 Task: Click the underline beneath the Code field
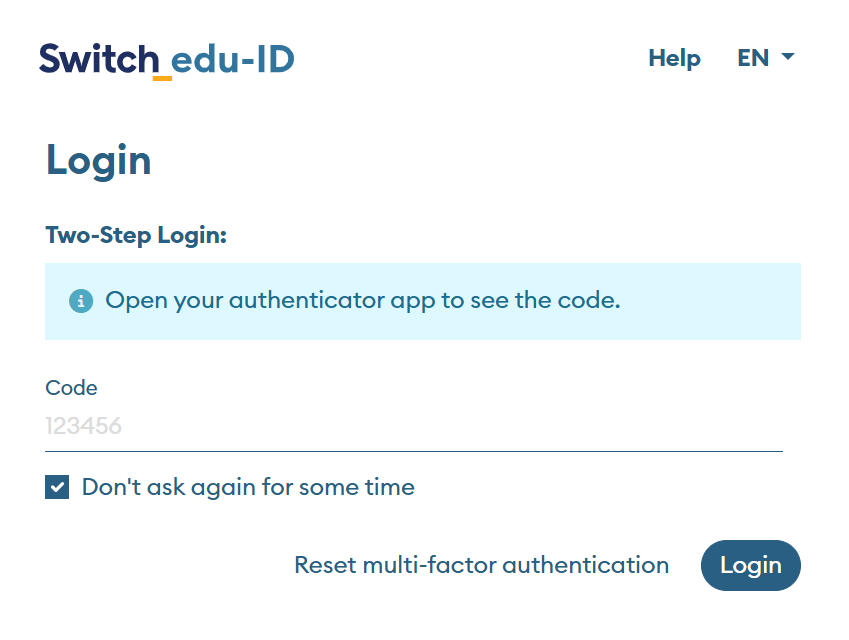414,451
